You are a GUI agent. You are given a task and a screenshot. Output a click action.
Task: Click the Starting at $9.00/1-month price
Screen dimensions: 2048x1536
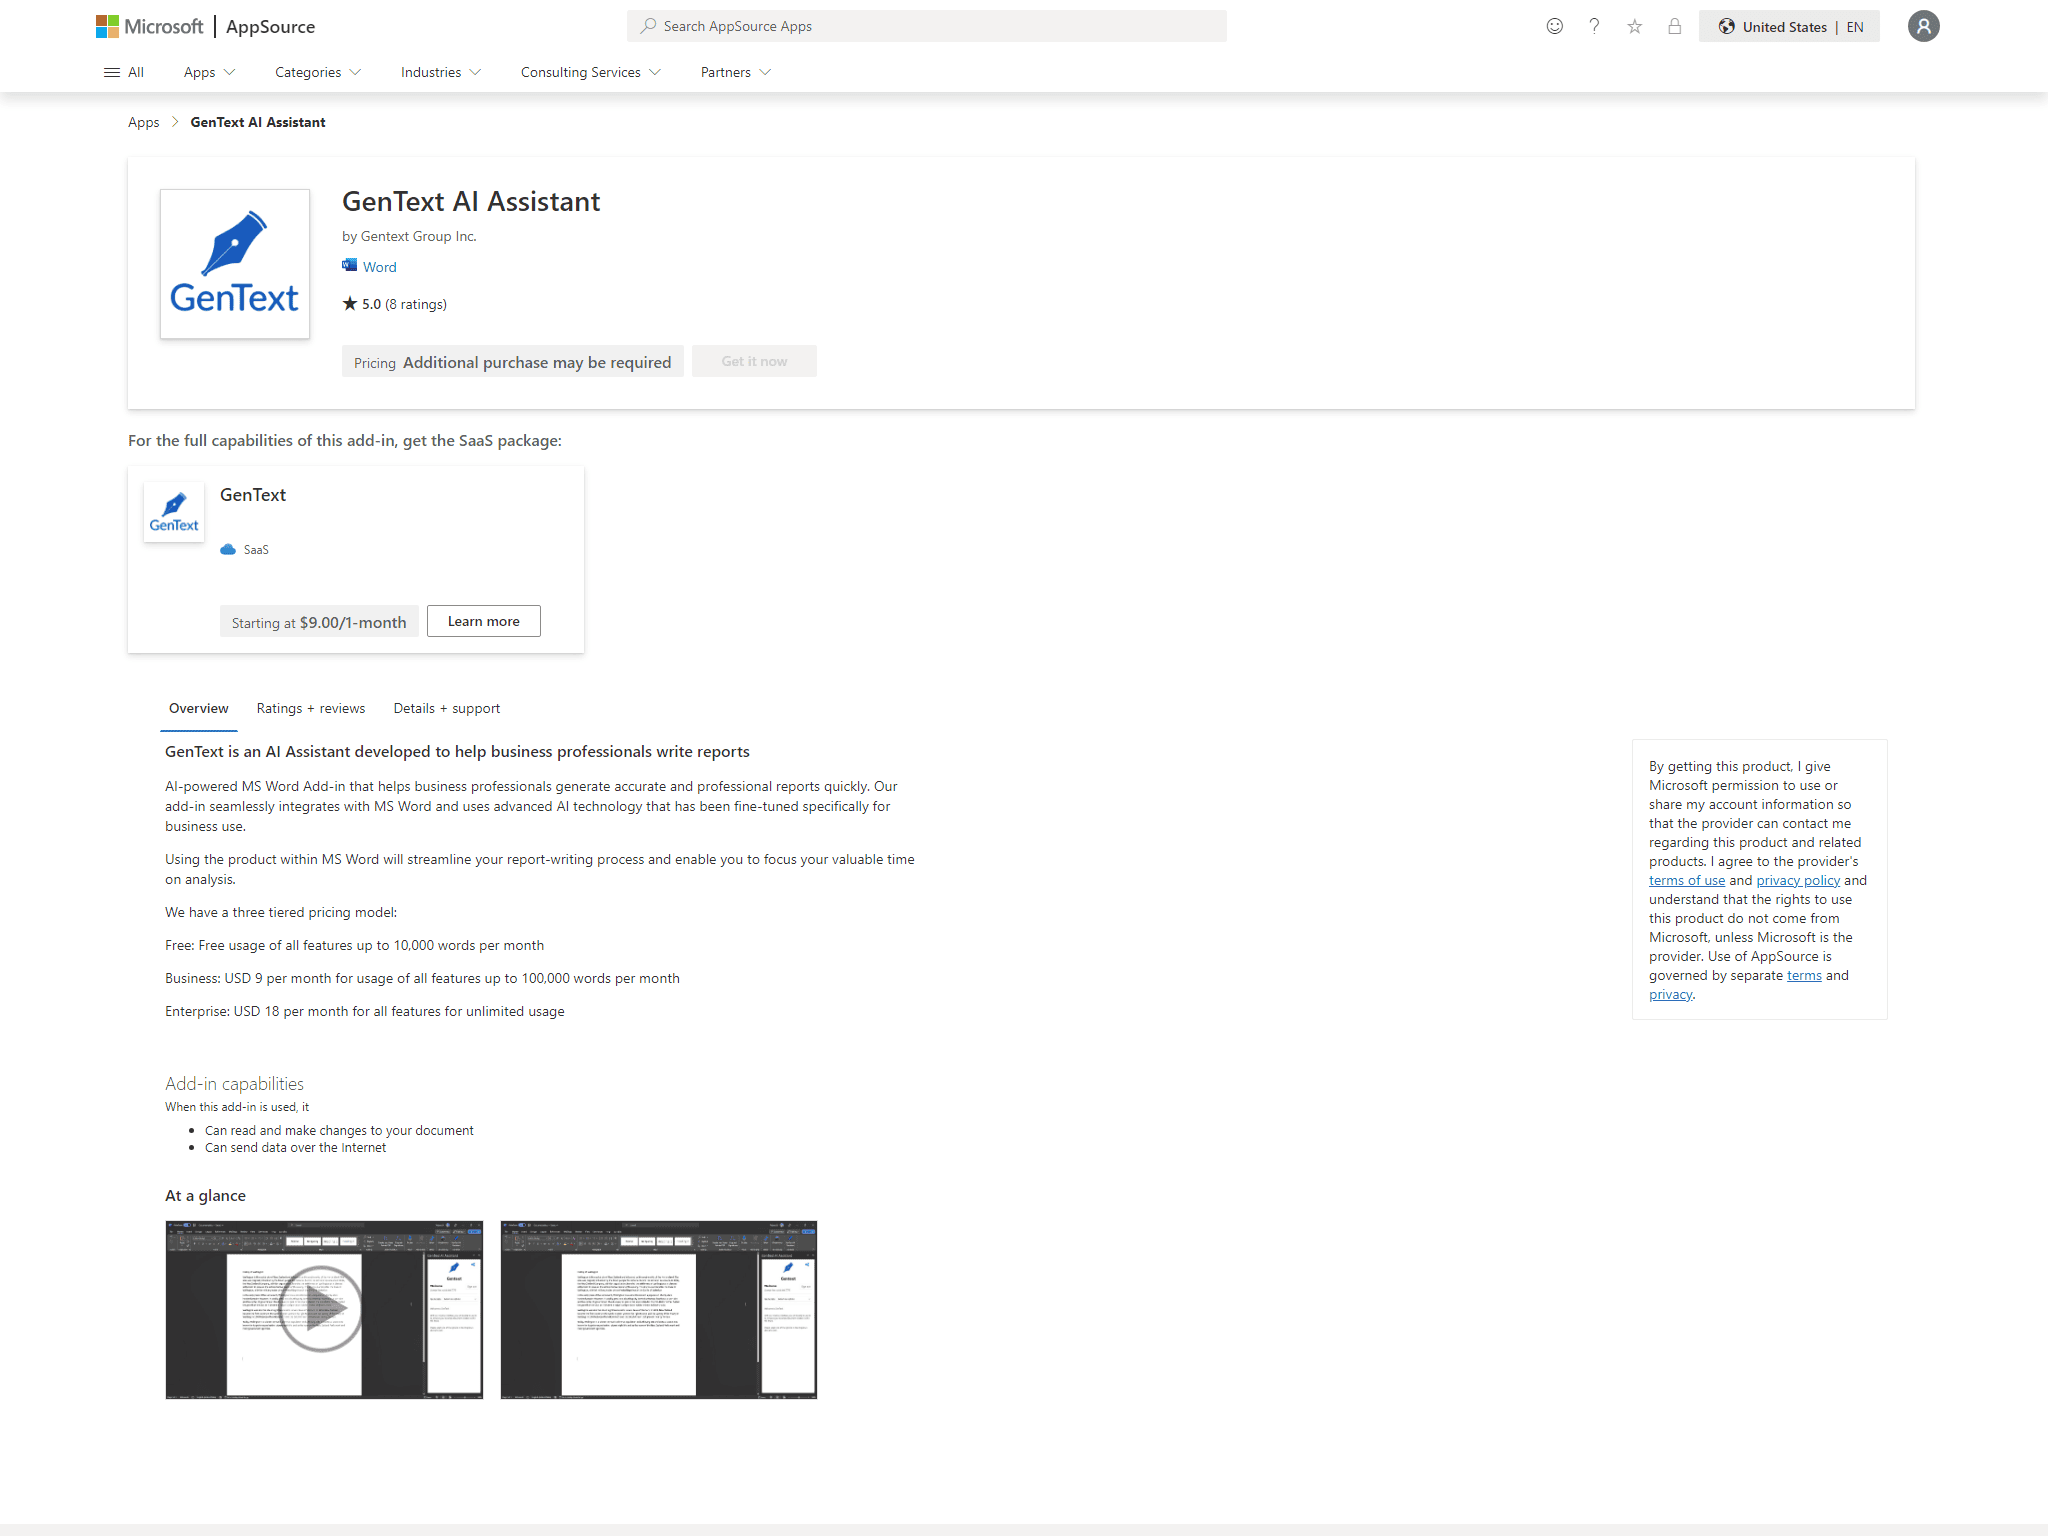click(x=319, y=622)
